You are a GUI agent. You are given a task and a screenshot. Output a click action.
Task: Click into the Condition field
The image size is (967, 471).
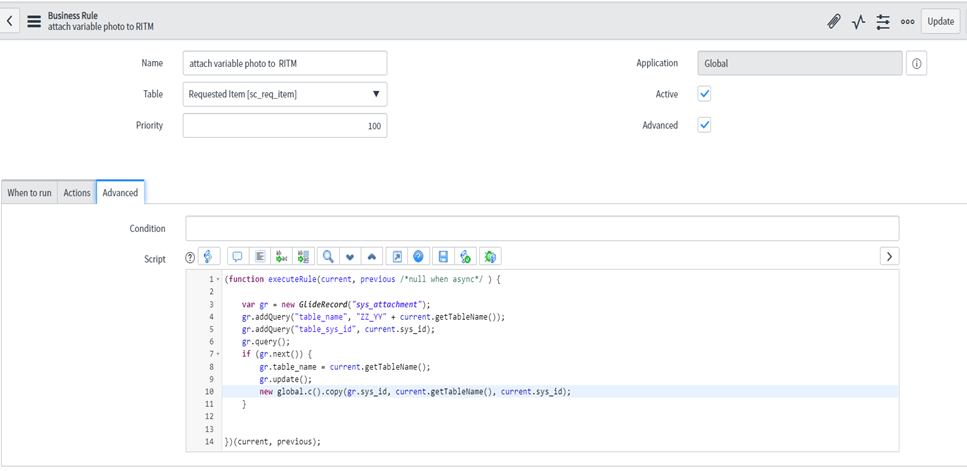click(x=542, y=228)
